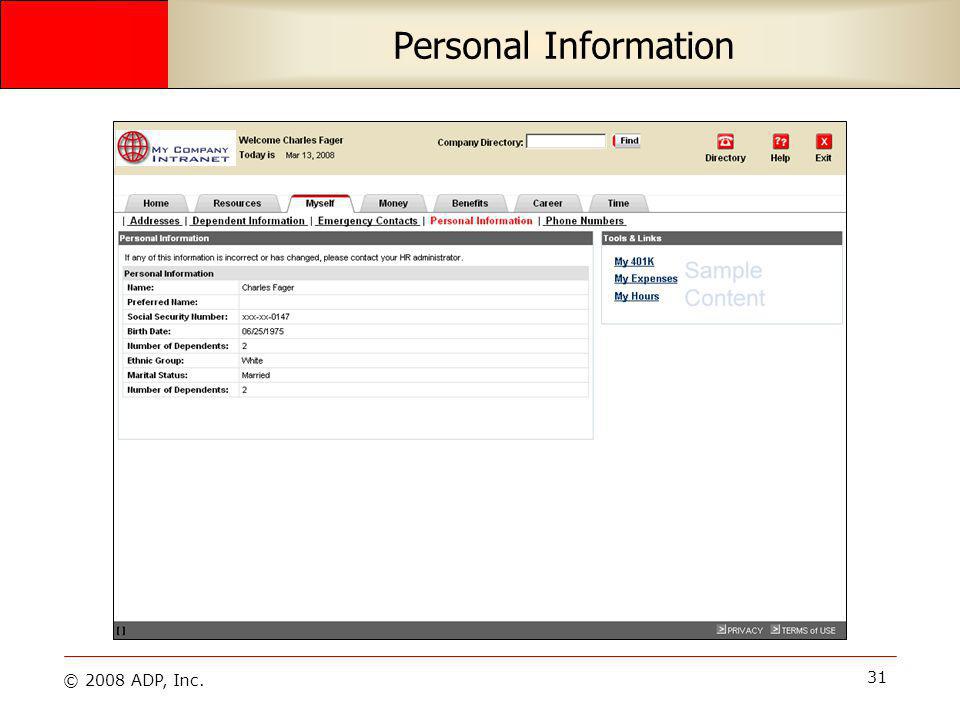Click the red Exit X icon
Viewport: 960px width, 720px height.
click(x=823, y=141)
